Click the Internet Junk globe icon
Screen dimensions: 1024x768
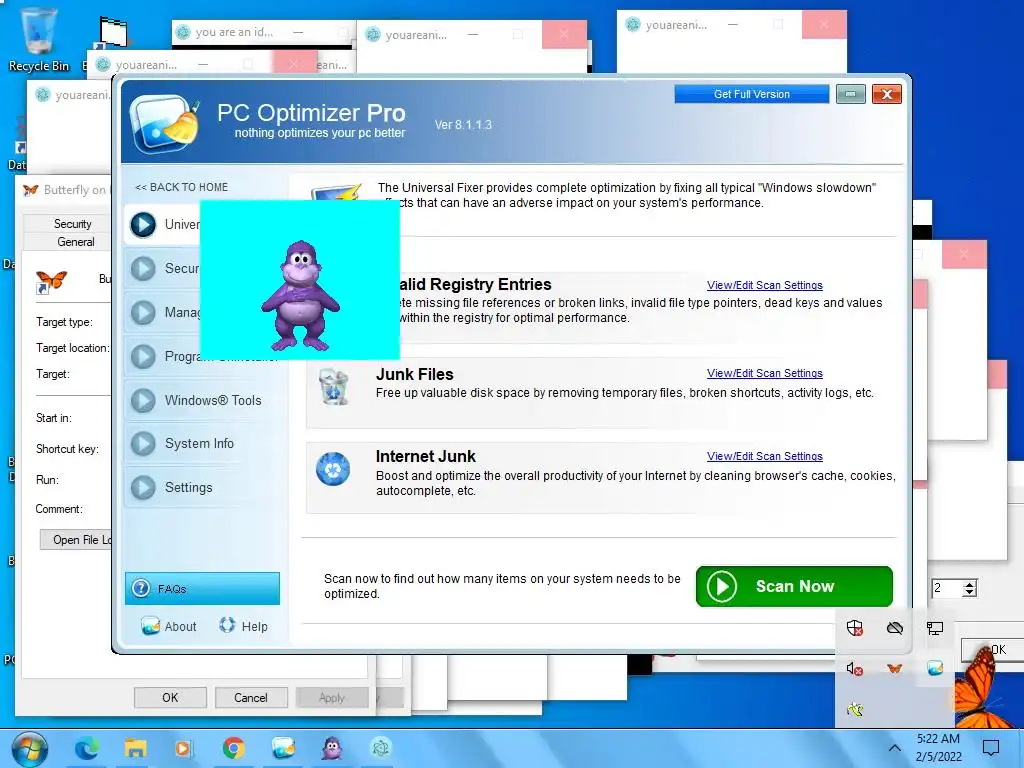point(333,469)
